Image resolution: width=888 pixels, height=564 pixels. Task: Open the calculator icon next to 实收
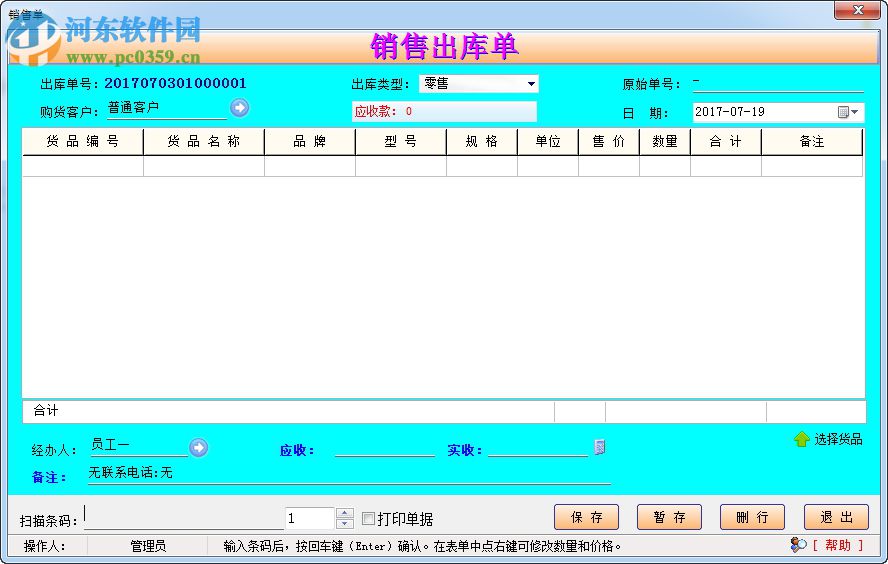point(600,447)
